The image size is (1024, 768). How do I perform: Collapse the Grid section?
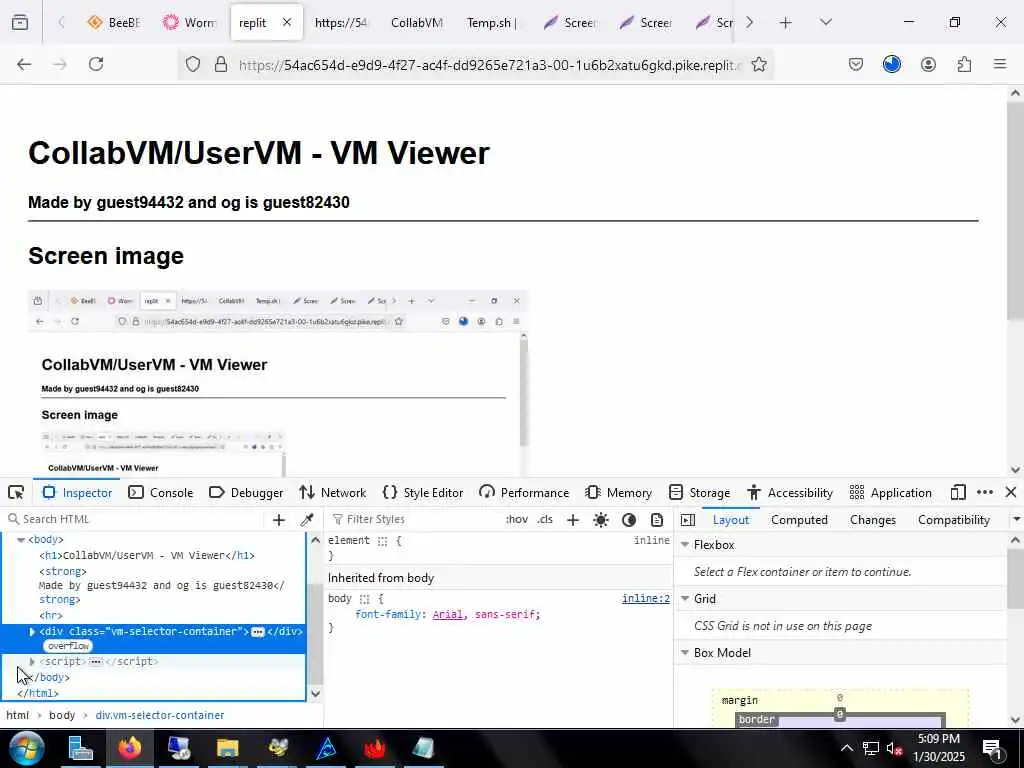coord(685,599)
